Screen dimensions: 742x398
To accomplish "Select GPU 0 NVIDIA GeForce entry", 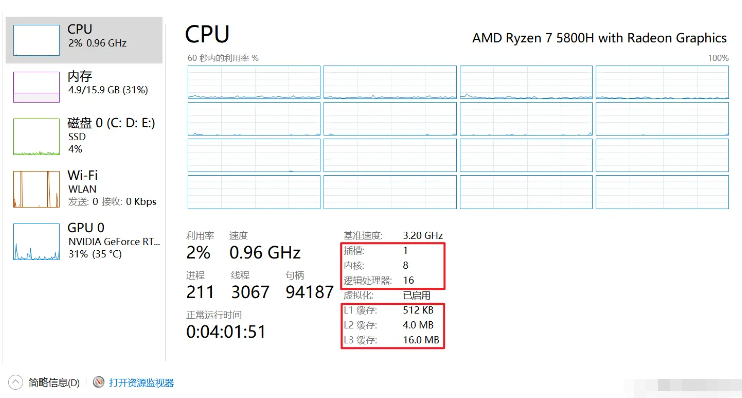I will [x=84, y=240].
